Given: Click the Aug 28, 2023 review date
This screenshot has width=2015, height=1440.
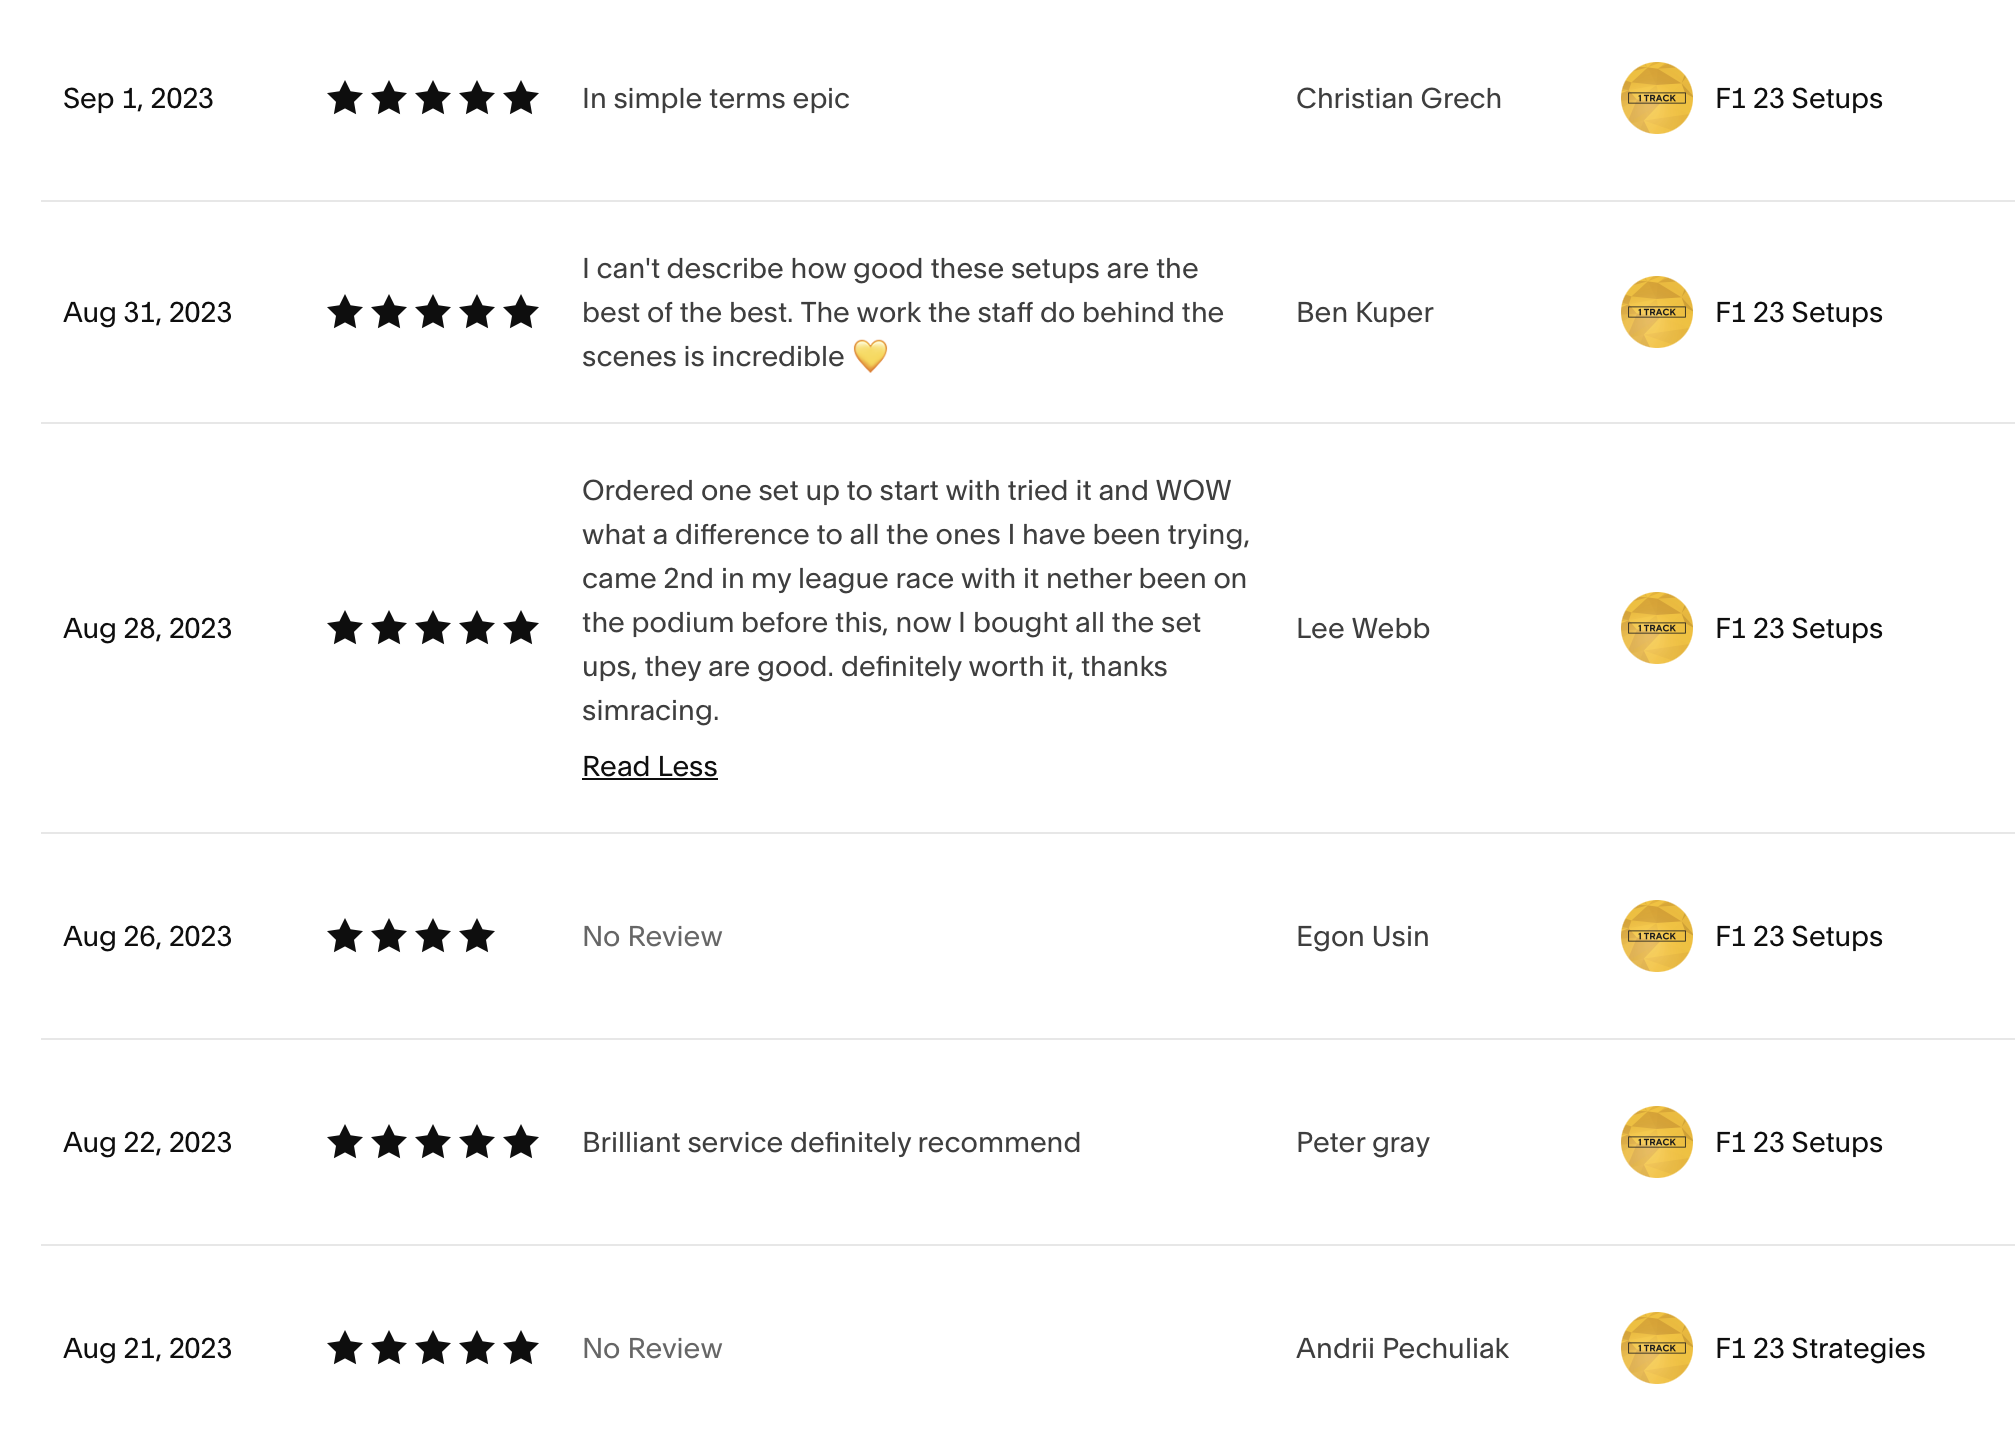Looking at the screenshot, I should (x=147, y=628).
